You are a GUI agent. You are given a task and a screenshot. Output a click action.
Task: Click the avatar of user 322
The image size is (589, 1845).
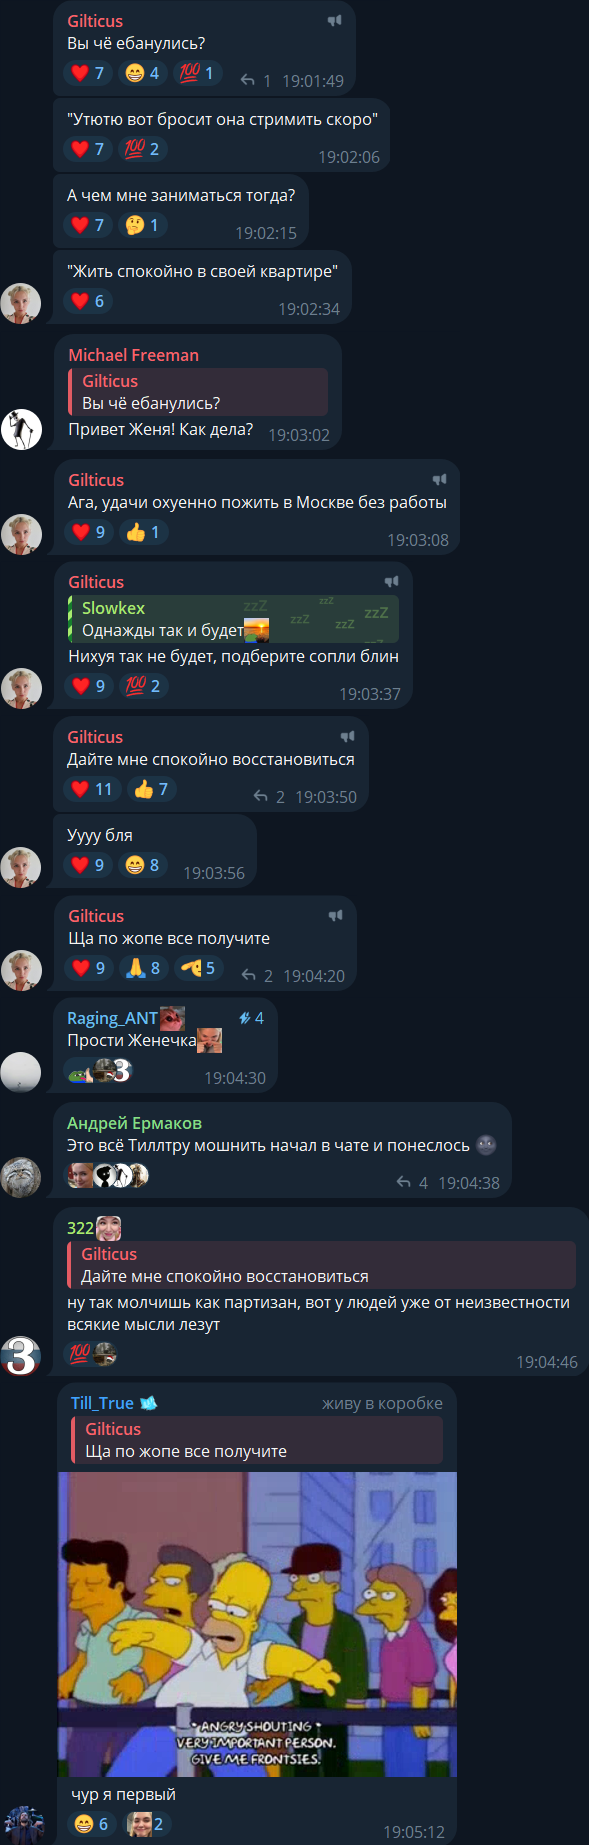[21, 1356]
